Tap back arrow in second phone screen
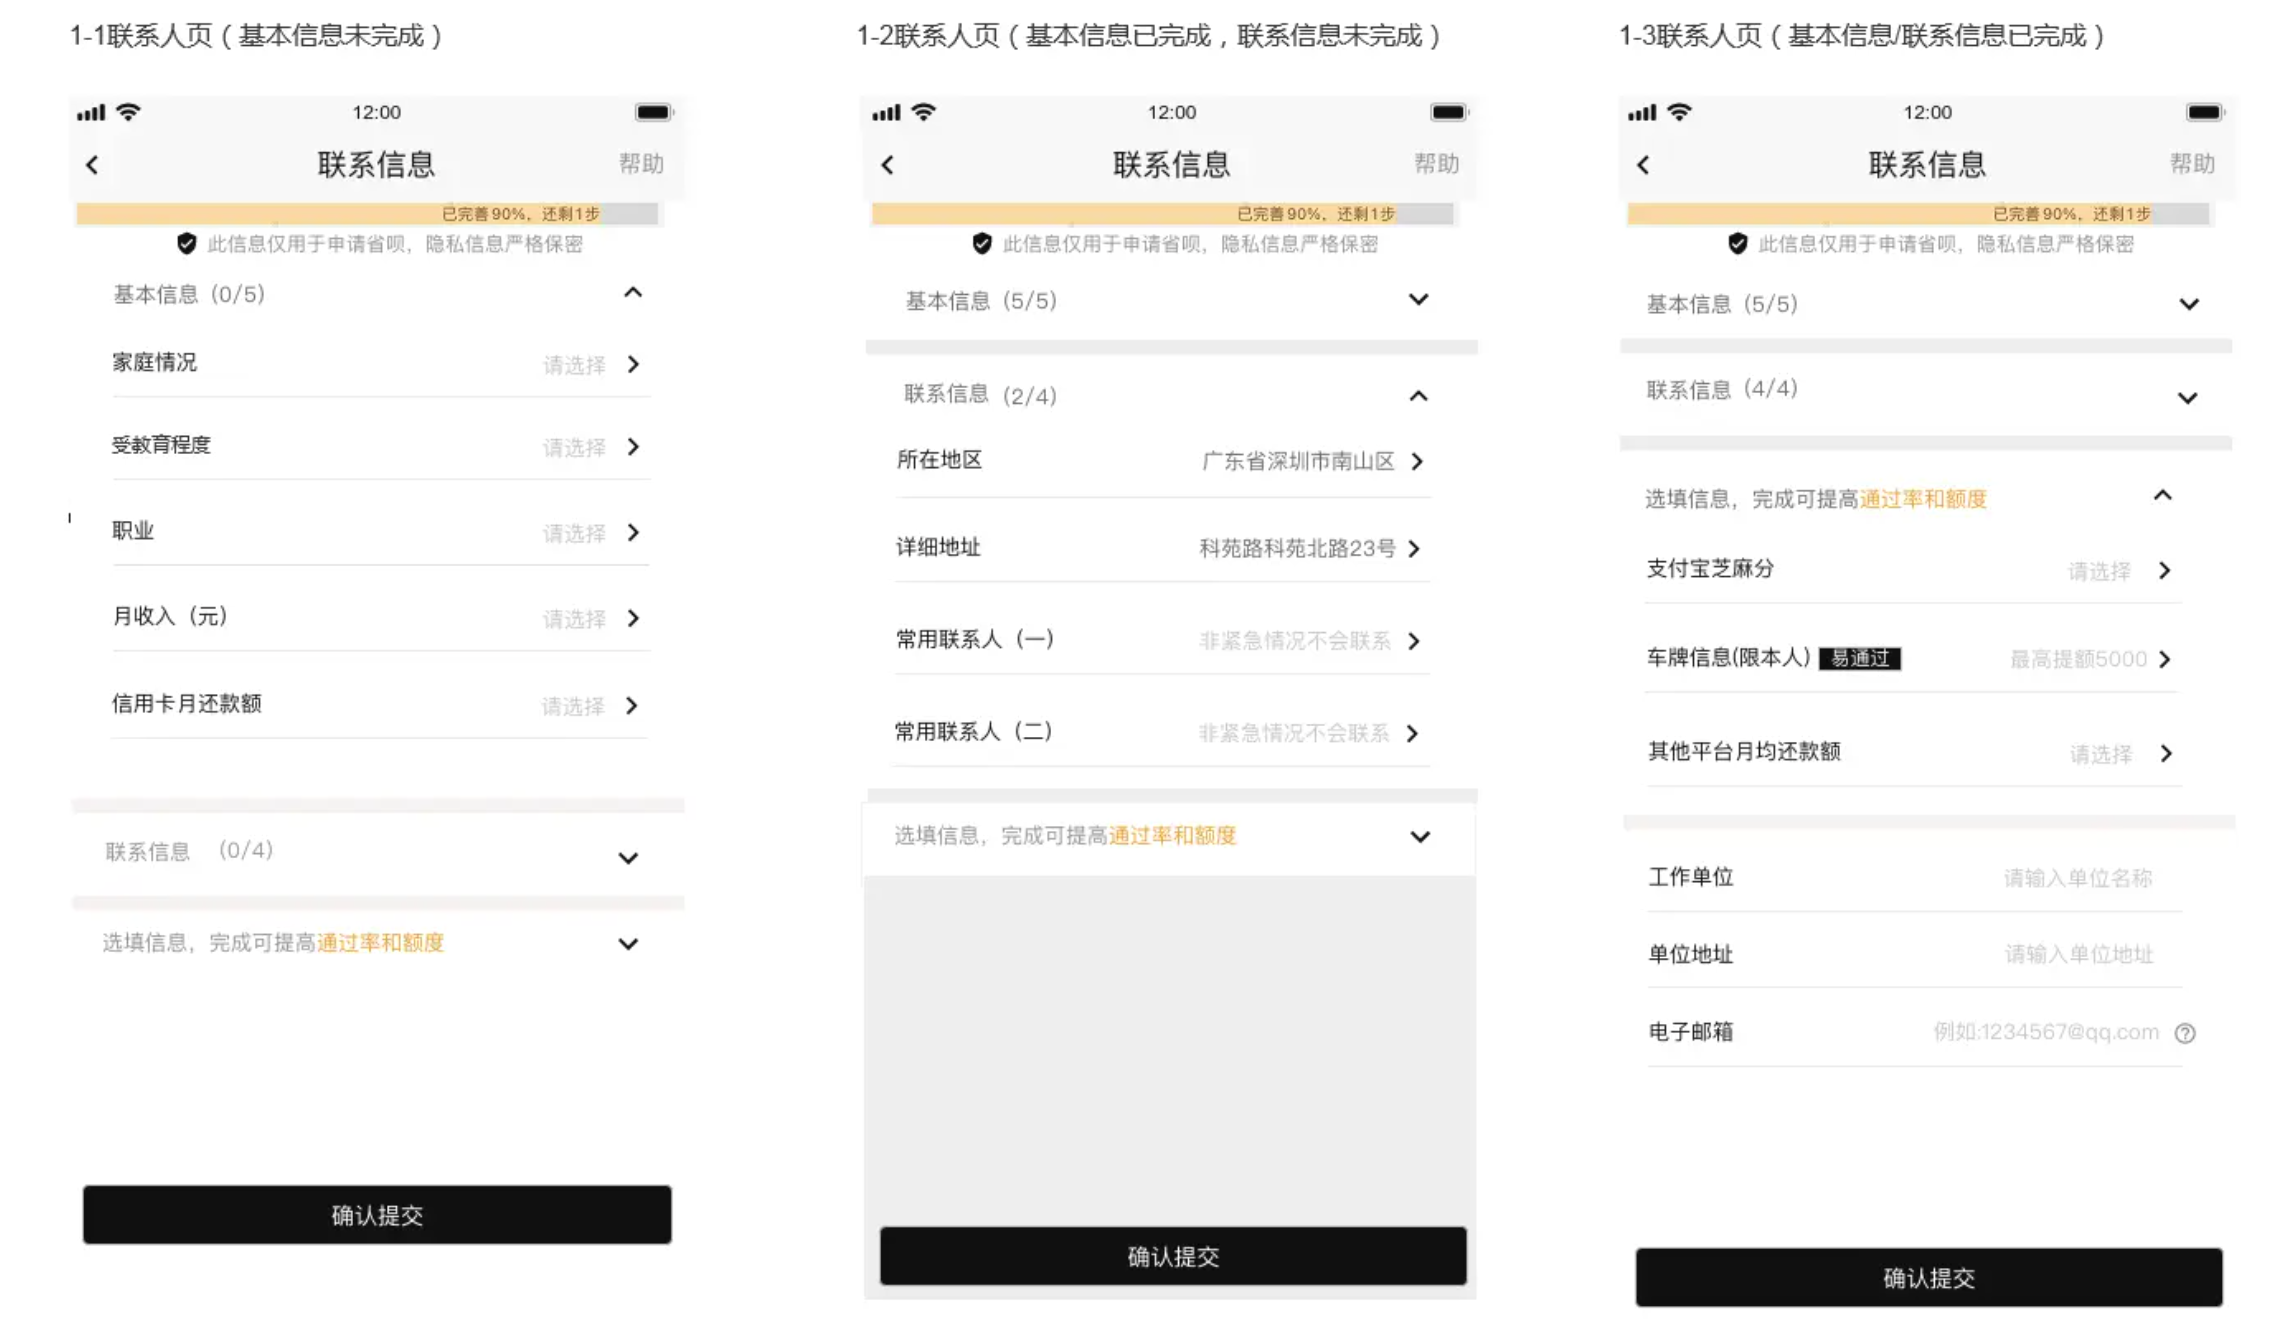Screen dimensions: 2282x1334 (887, 165)
